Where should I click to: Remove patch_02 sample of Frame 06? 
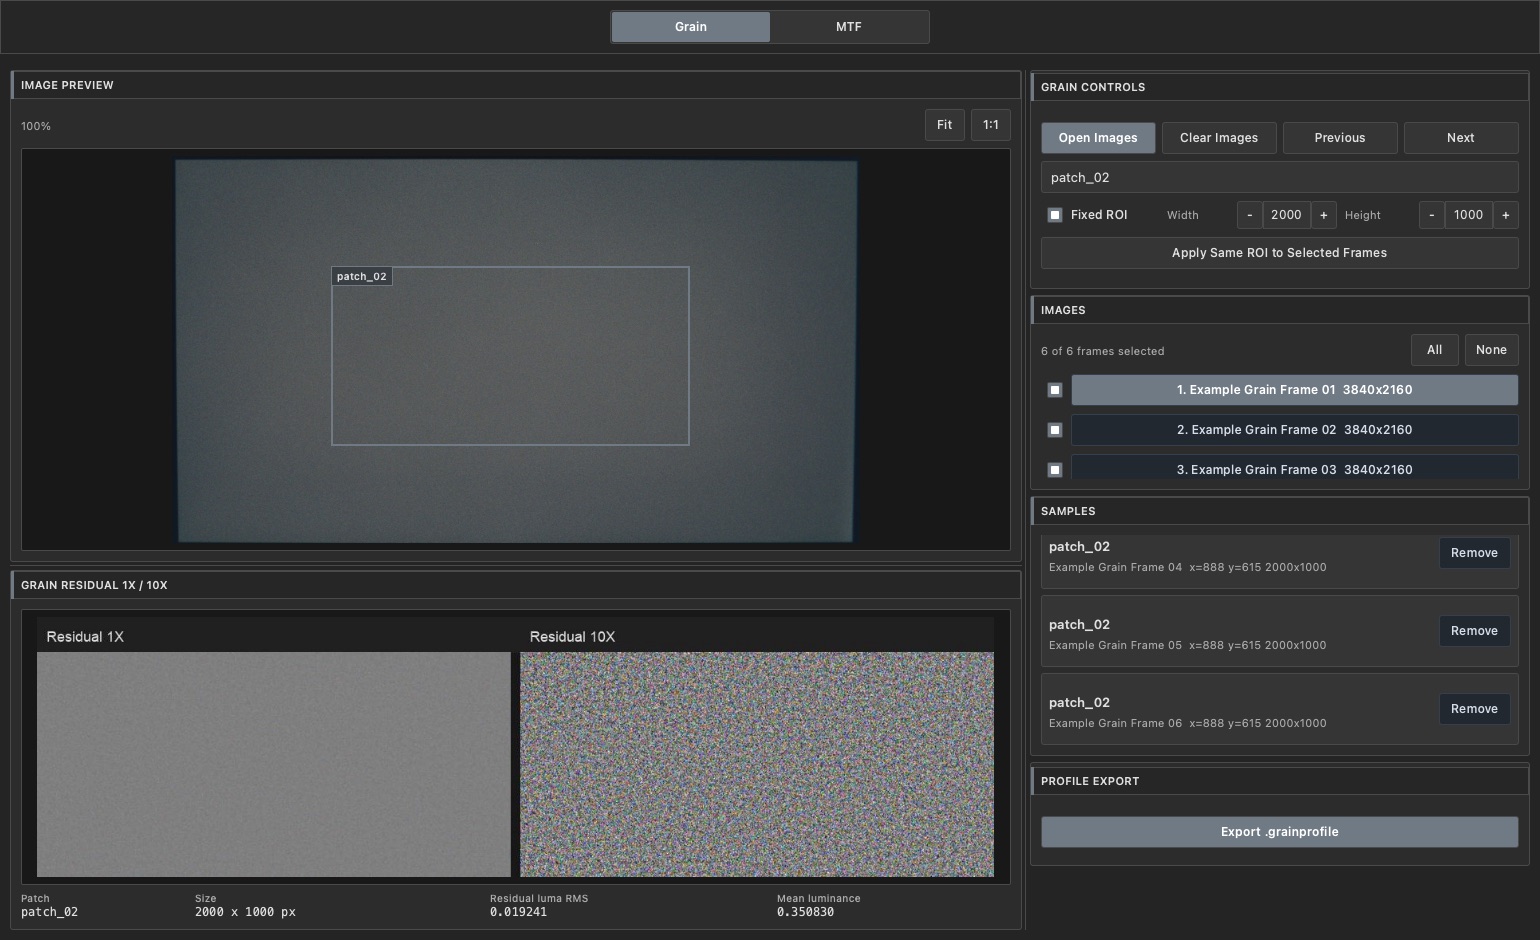point(1474,709)
